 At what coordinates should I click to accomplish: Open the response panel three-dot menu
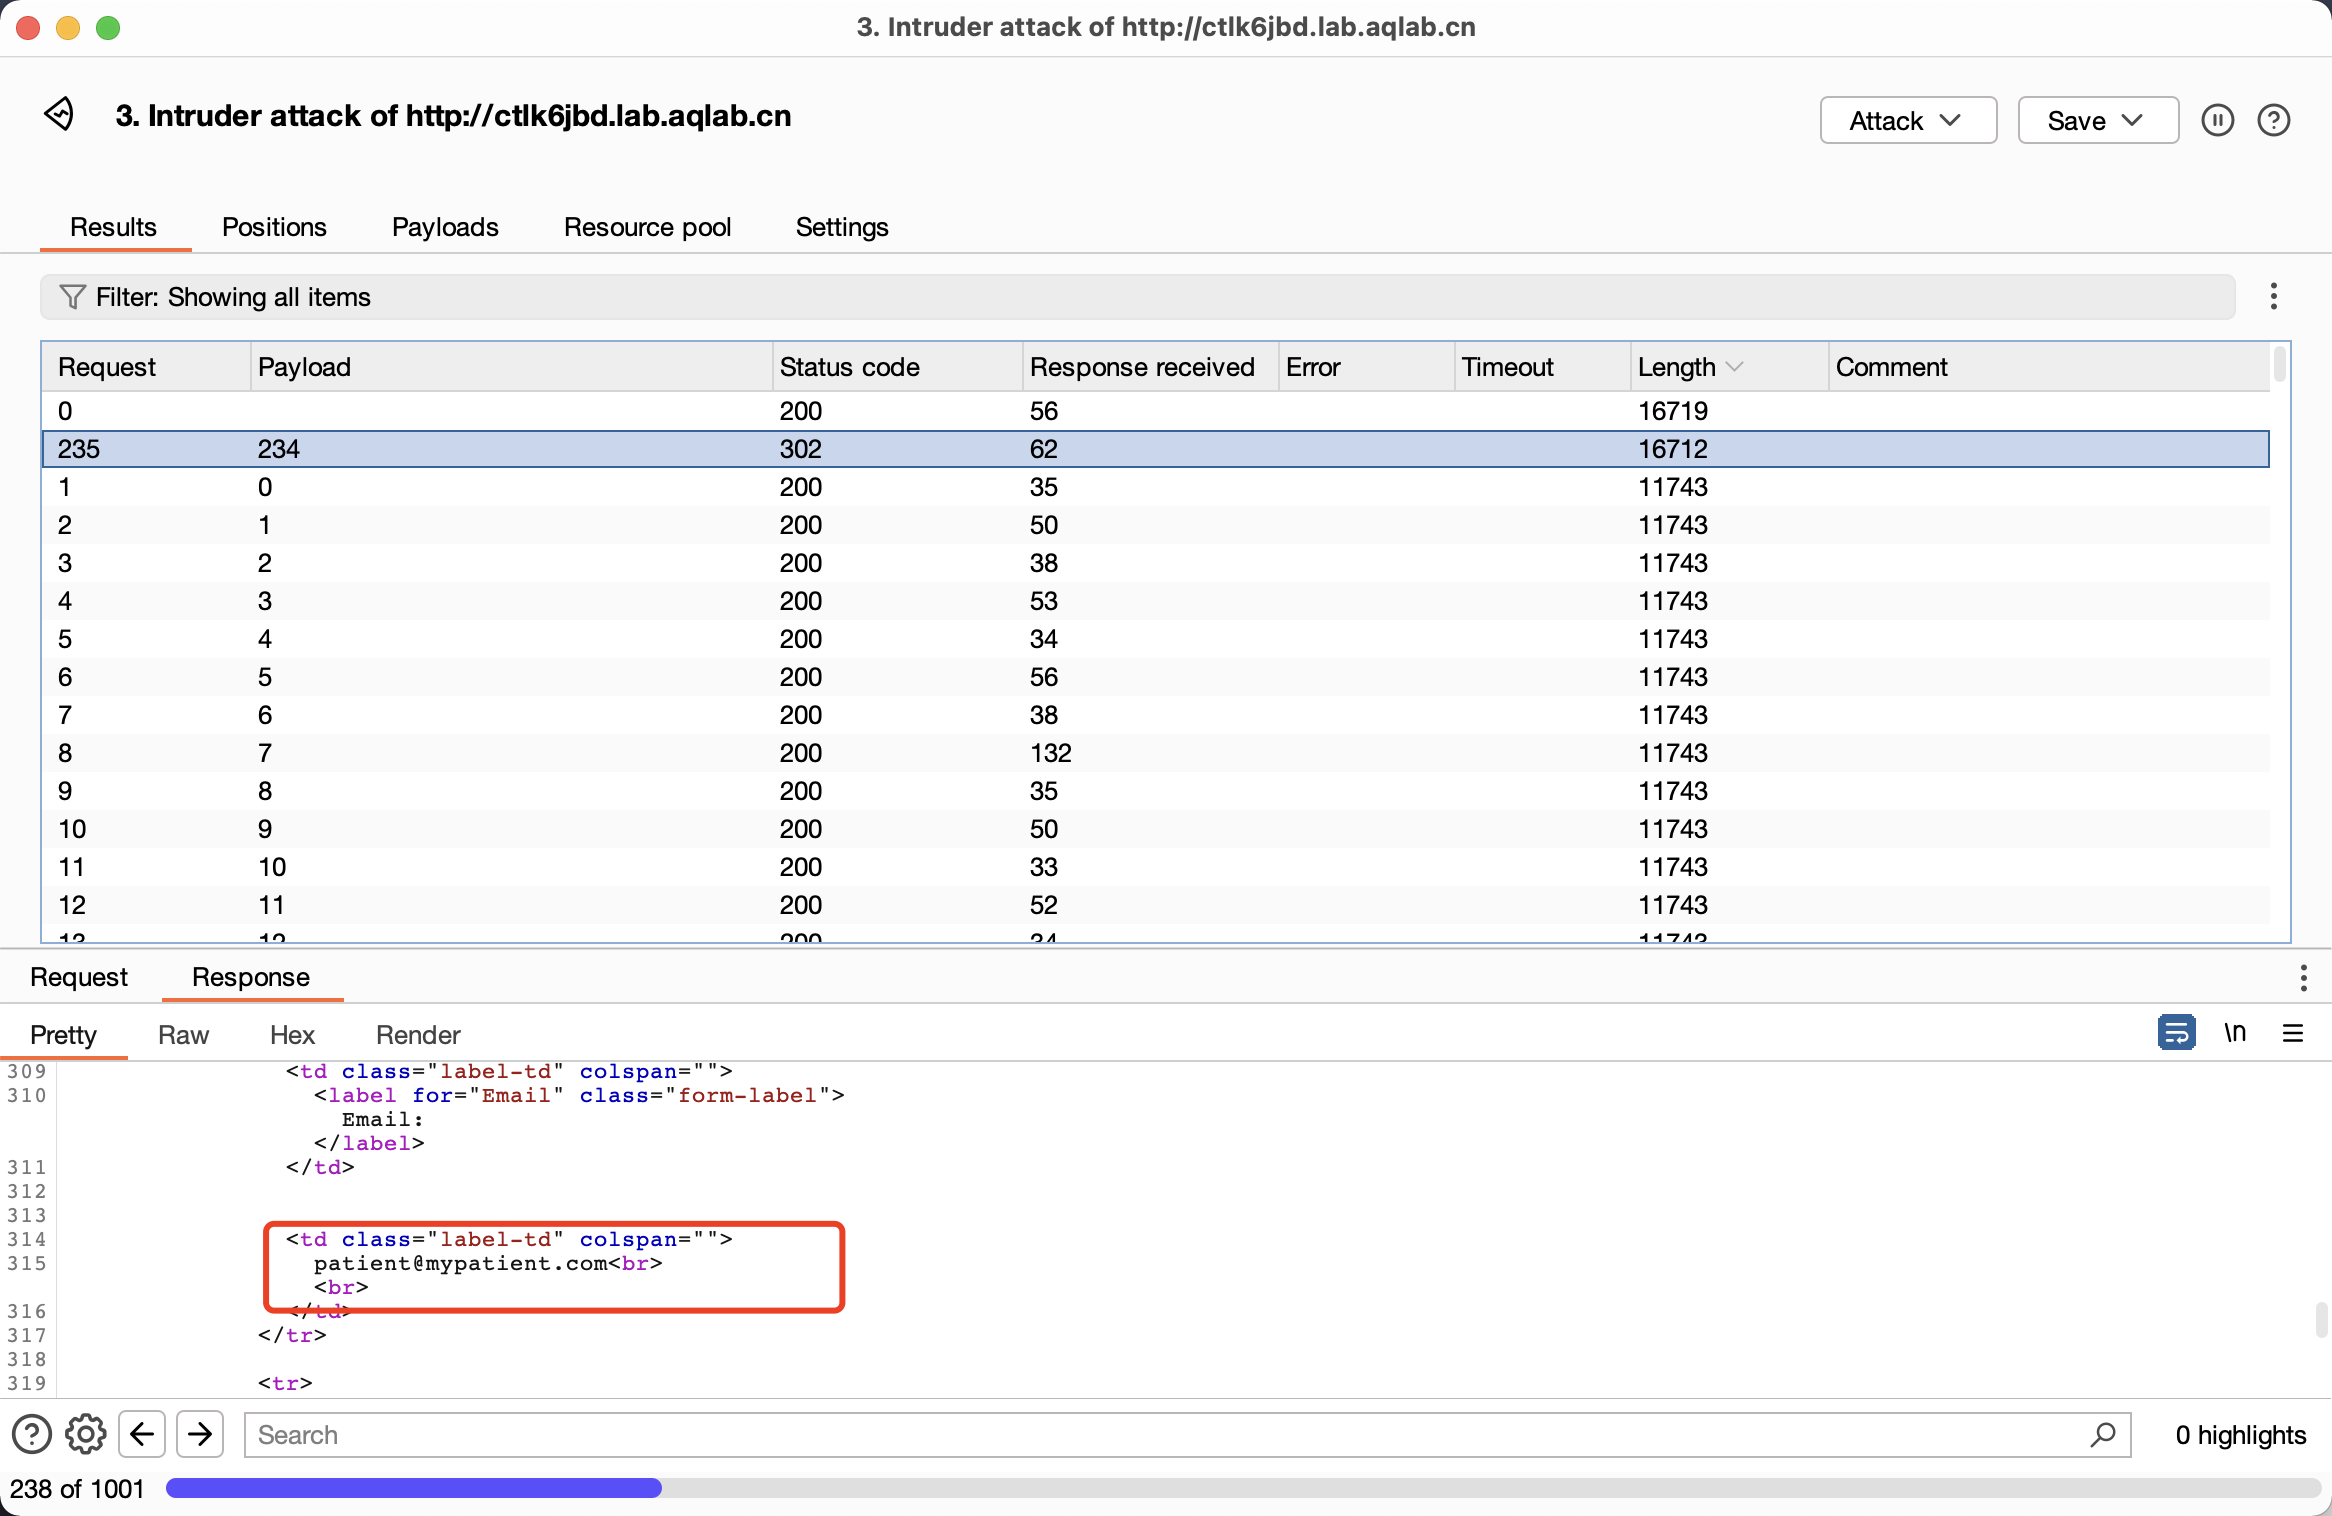pyautogui.click(x=2303, y=977)
